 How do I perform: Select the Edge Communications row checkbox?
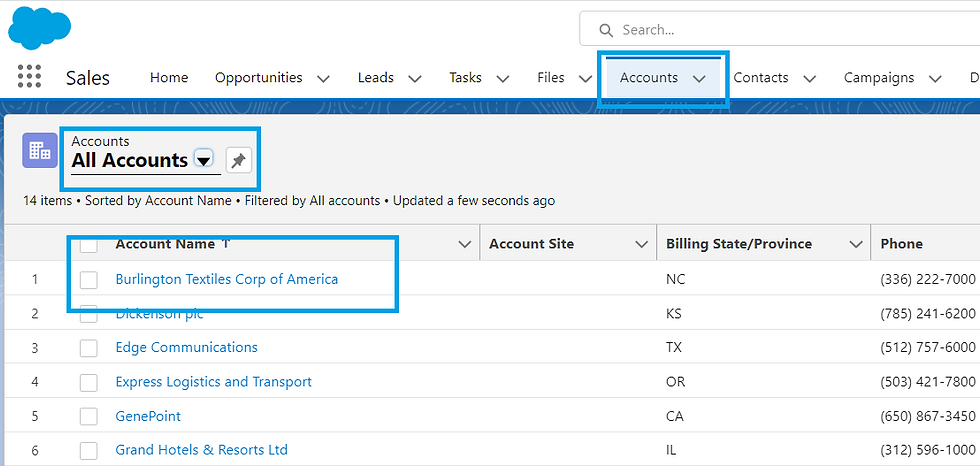(x=89, y=348)
